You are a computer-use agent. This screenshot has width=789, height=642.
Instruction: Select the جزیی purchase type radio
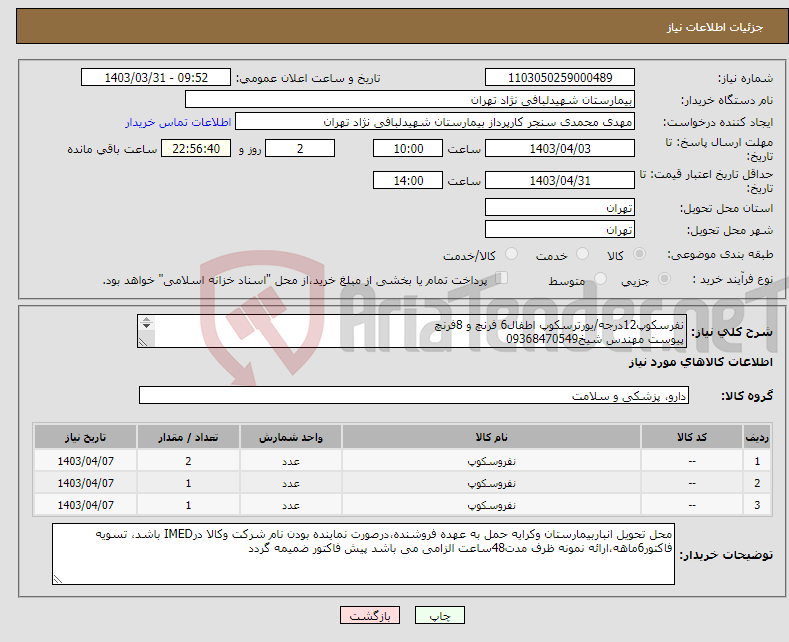pyautogui.click(x=664, y=278)
